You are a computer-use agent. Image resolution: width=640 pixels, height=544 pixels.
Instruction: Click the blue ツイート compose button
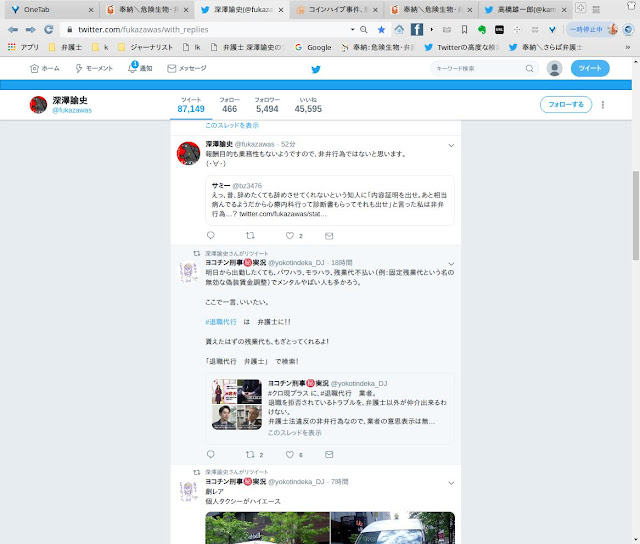point(590,68)
